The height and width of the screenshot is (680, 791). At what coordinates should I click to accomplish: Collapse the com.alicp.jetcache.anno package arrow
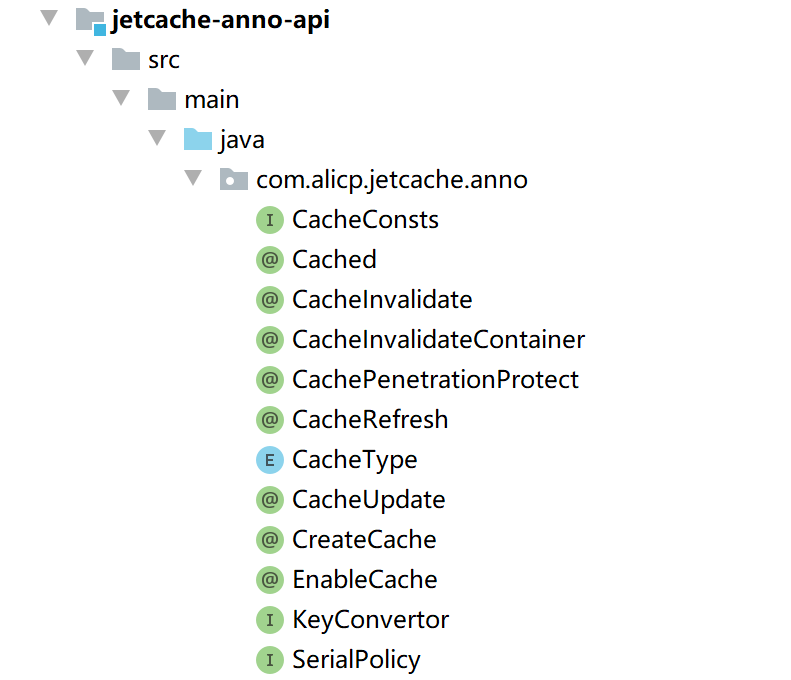click(193, 179)
